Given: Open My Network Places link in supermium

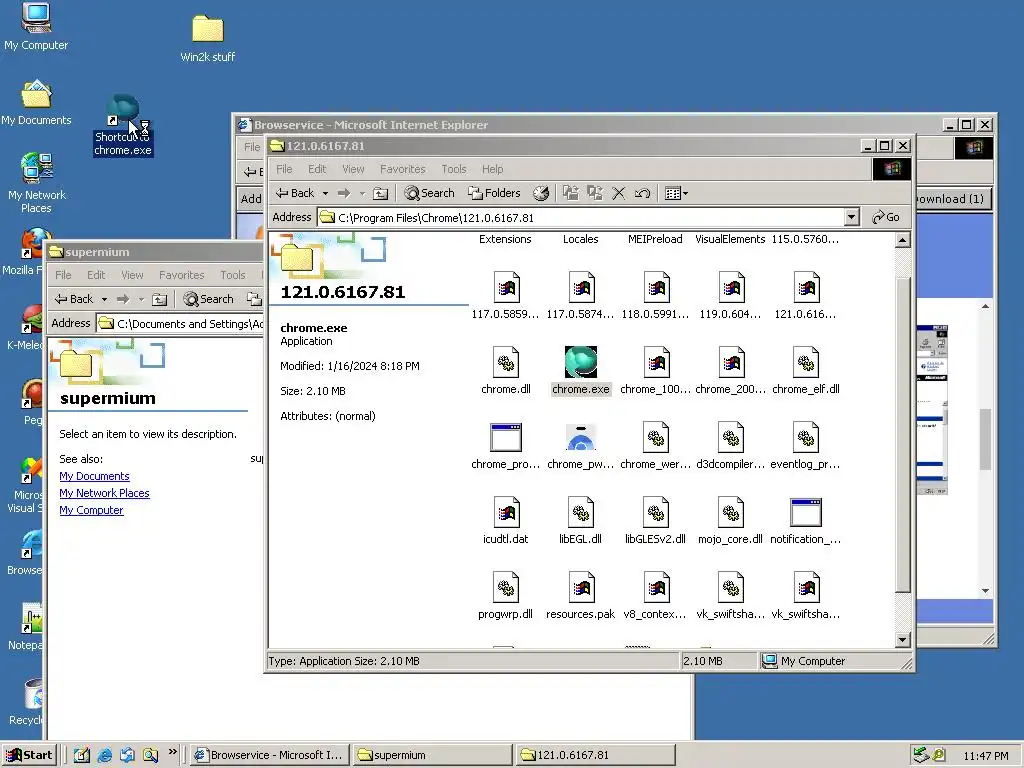Looking at the screenshot, I should [x=104, y=493].
